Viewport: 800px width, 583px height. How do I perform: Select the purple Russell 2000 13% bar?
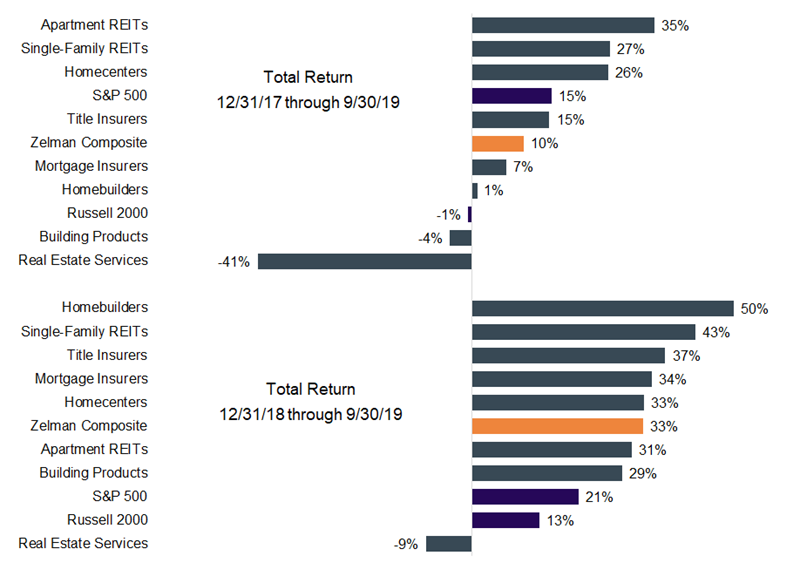pos(505,520)
